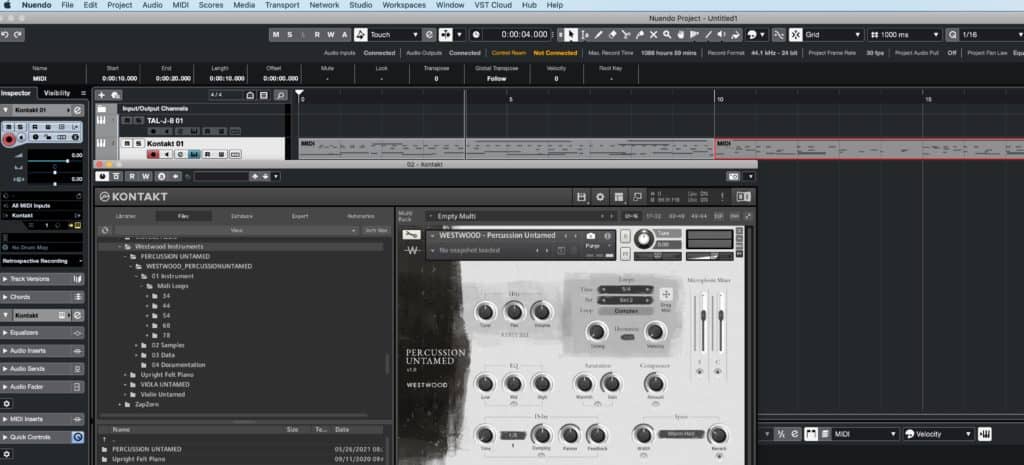Image resolution: width=1024 pixels, height=465 pixels.
Task: Select the Mute X tool
Action: point(653,35)
